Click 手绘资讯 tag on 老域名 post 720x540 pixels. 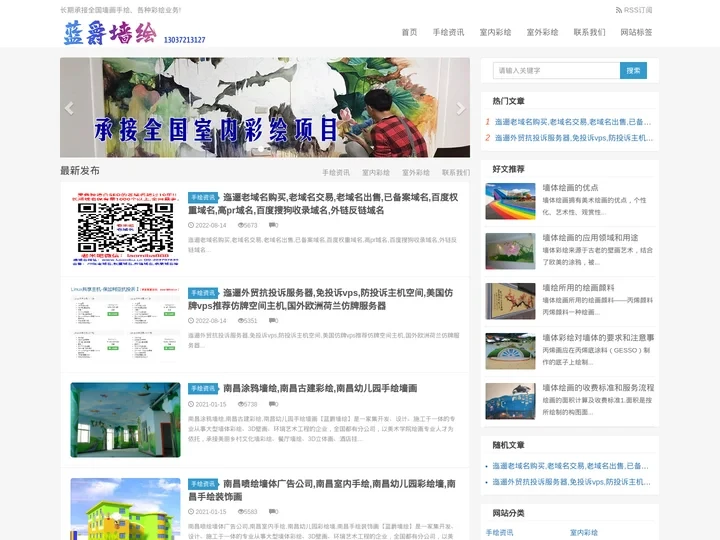(x=203, y=197)
